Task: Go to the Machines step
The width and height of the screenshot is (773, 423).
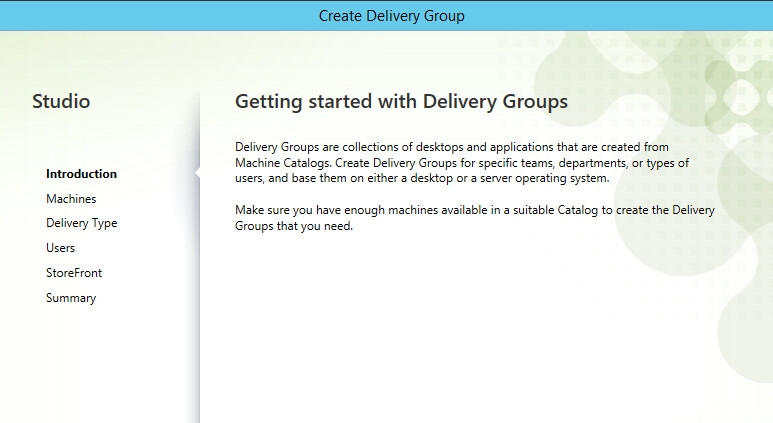Action: pos(71,199)
